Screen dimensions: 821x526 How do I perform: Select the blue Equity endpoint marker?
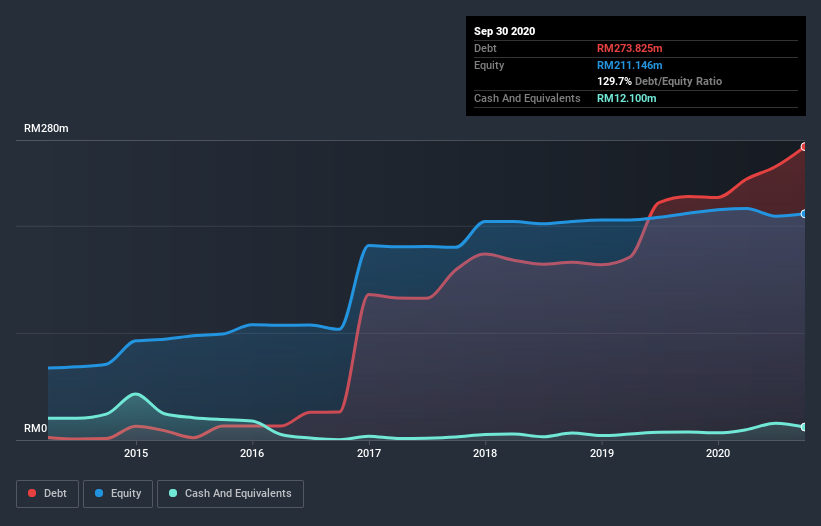[x=804, y=214]
